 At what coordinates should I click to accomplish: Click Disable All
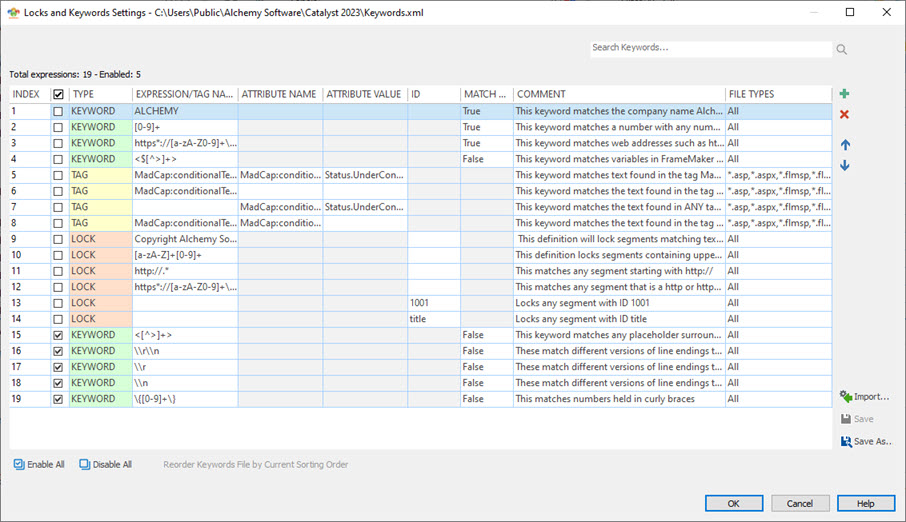click(x=105, y=464)
